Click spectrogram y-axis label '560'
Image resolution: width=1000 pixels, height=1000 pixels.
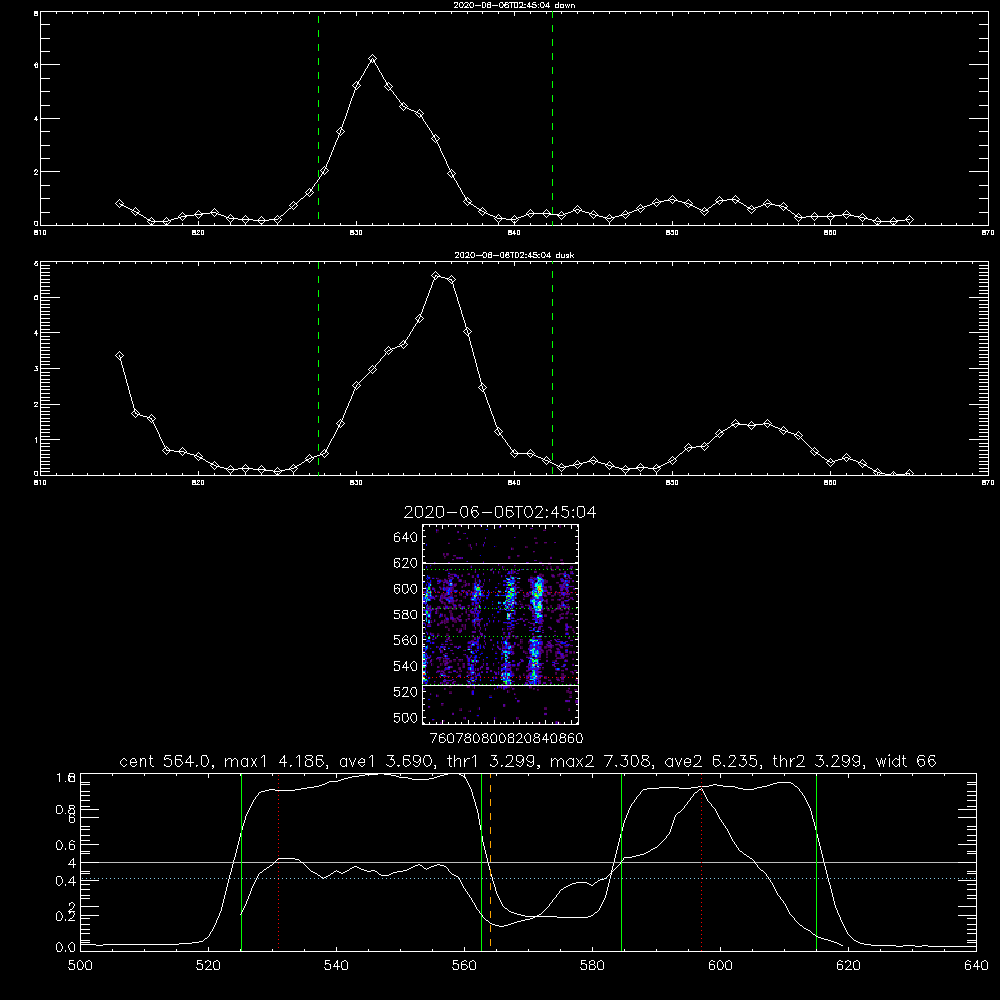[406, 640]
